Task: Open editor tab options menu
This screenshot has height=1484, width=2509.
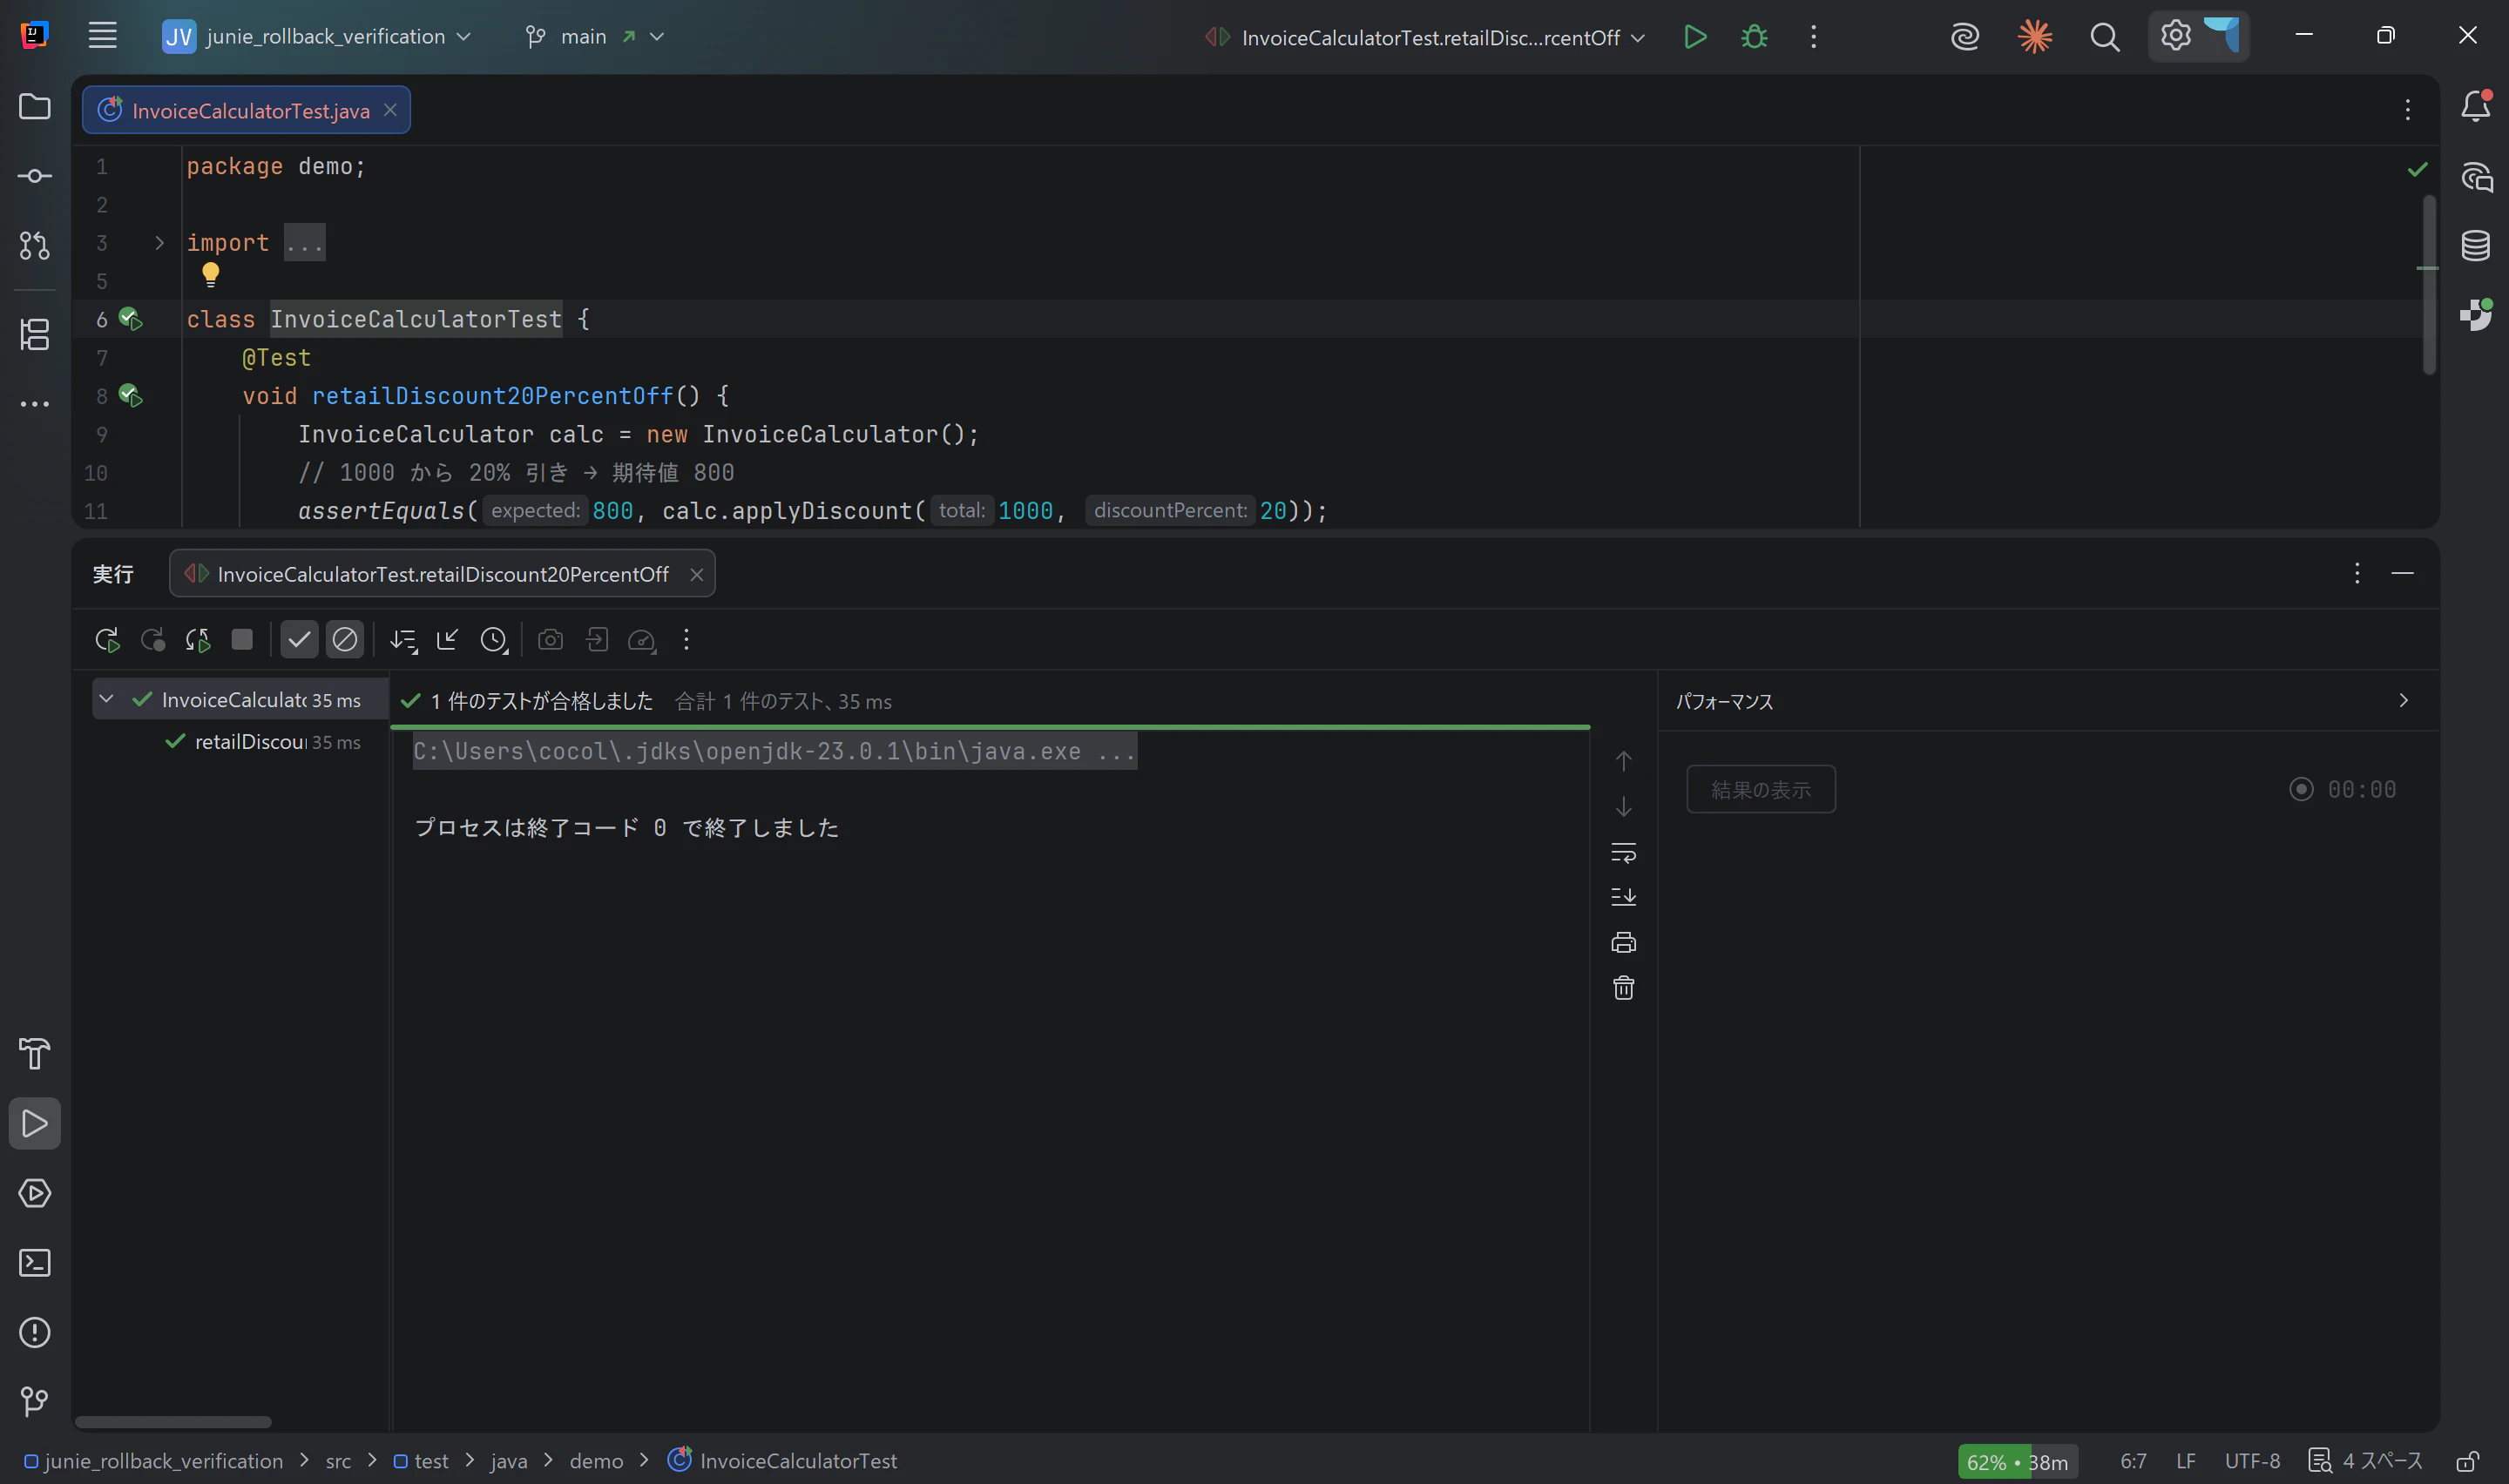Action: click(2408, 109)
